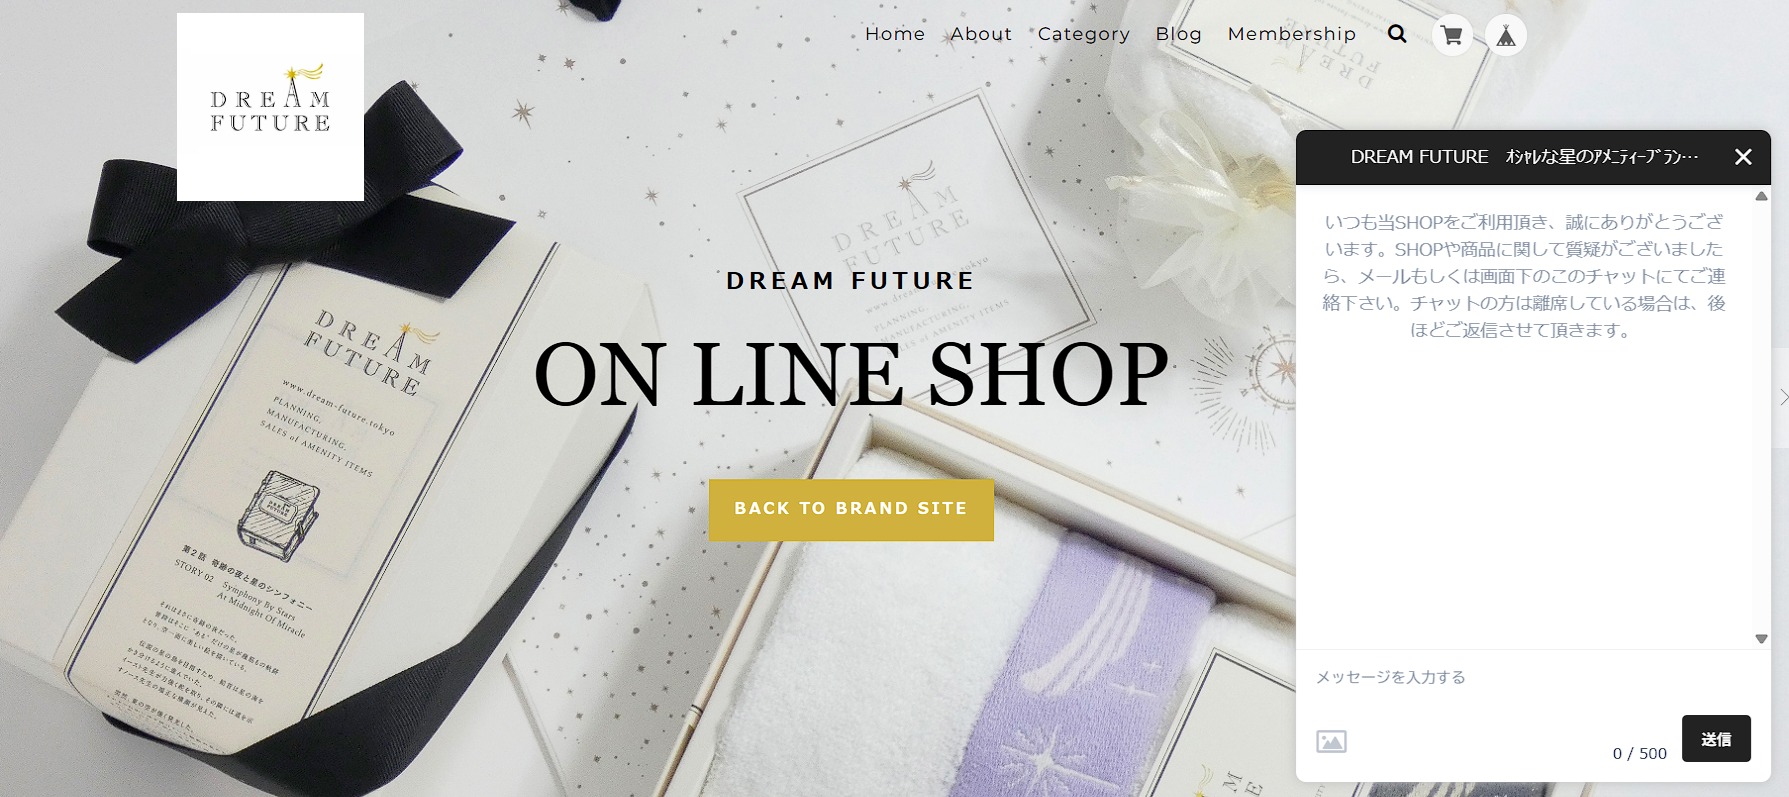Click the chat panel title header

(x=1524, y=157)
